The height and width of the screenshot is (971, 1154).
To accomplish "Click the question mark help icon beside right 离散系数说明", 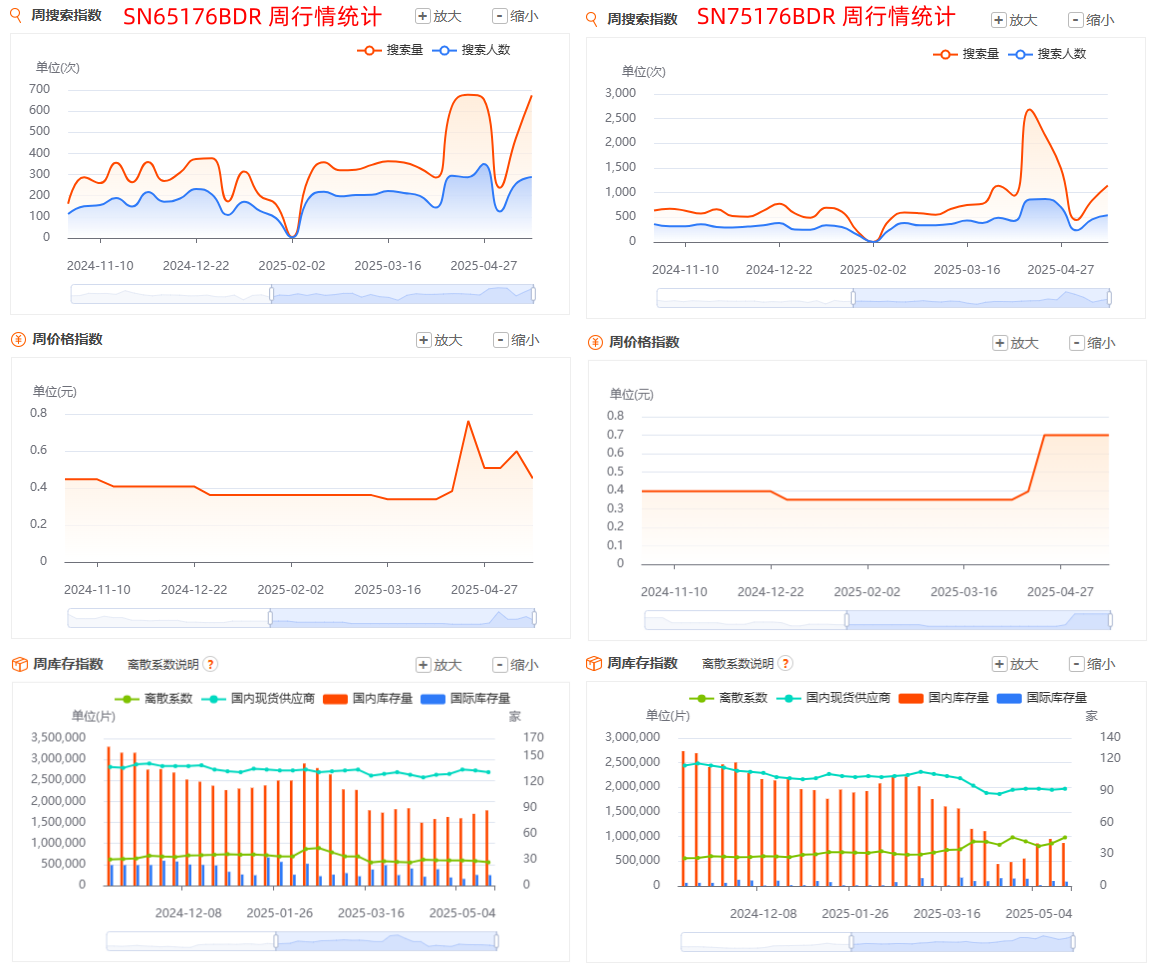I will point(785,663).
